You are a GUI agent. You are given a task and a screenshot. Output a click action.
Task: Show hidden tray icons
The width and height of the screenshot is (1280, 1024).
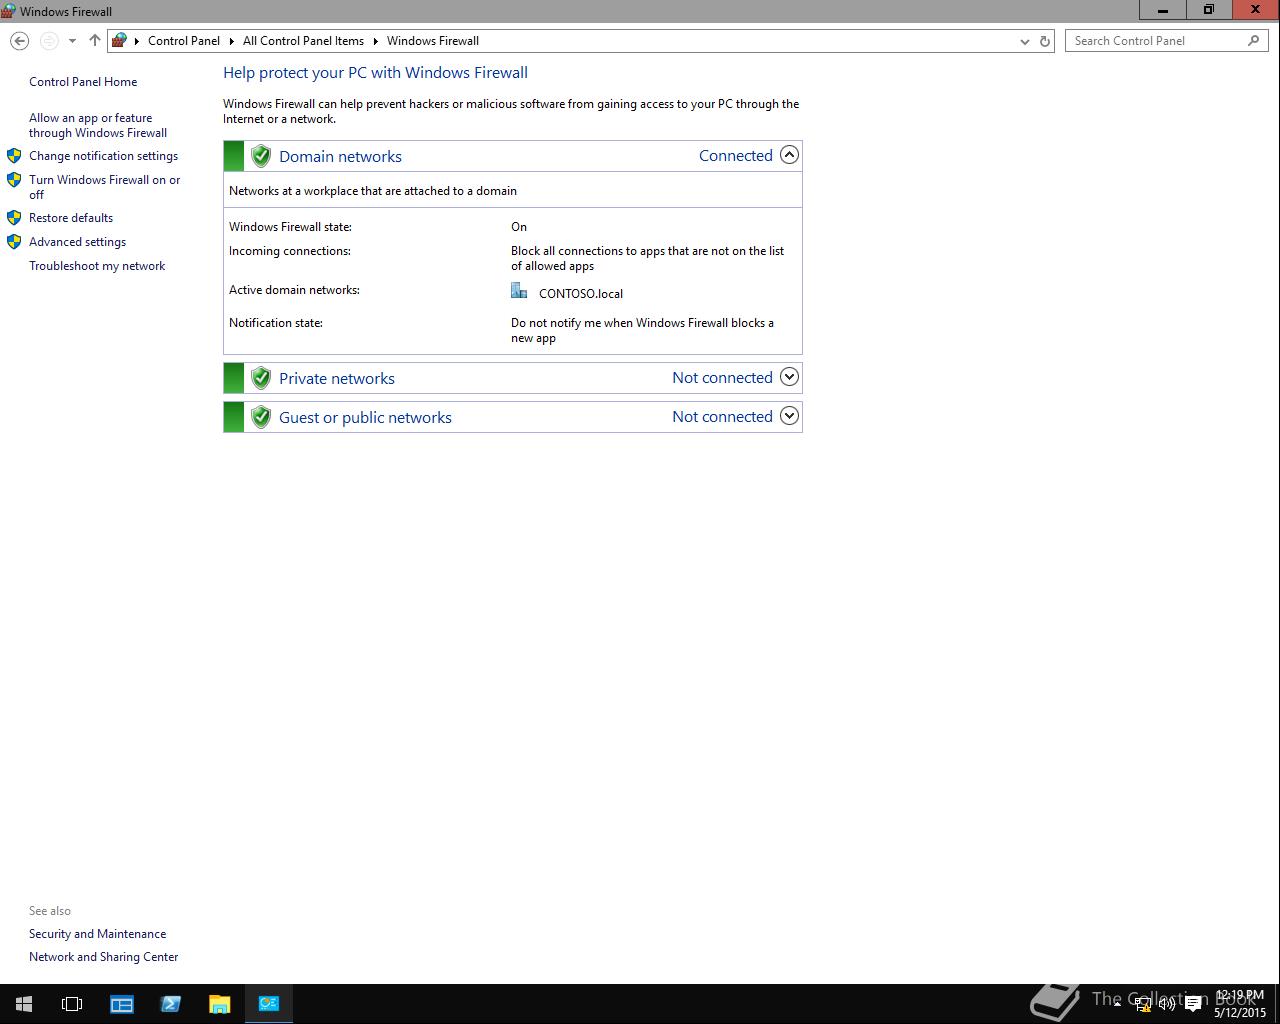[x=1117, y=1004]
